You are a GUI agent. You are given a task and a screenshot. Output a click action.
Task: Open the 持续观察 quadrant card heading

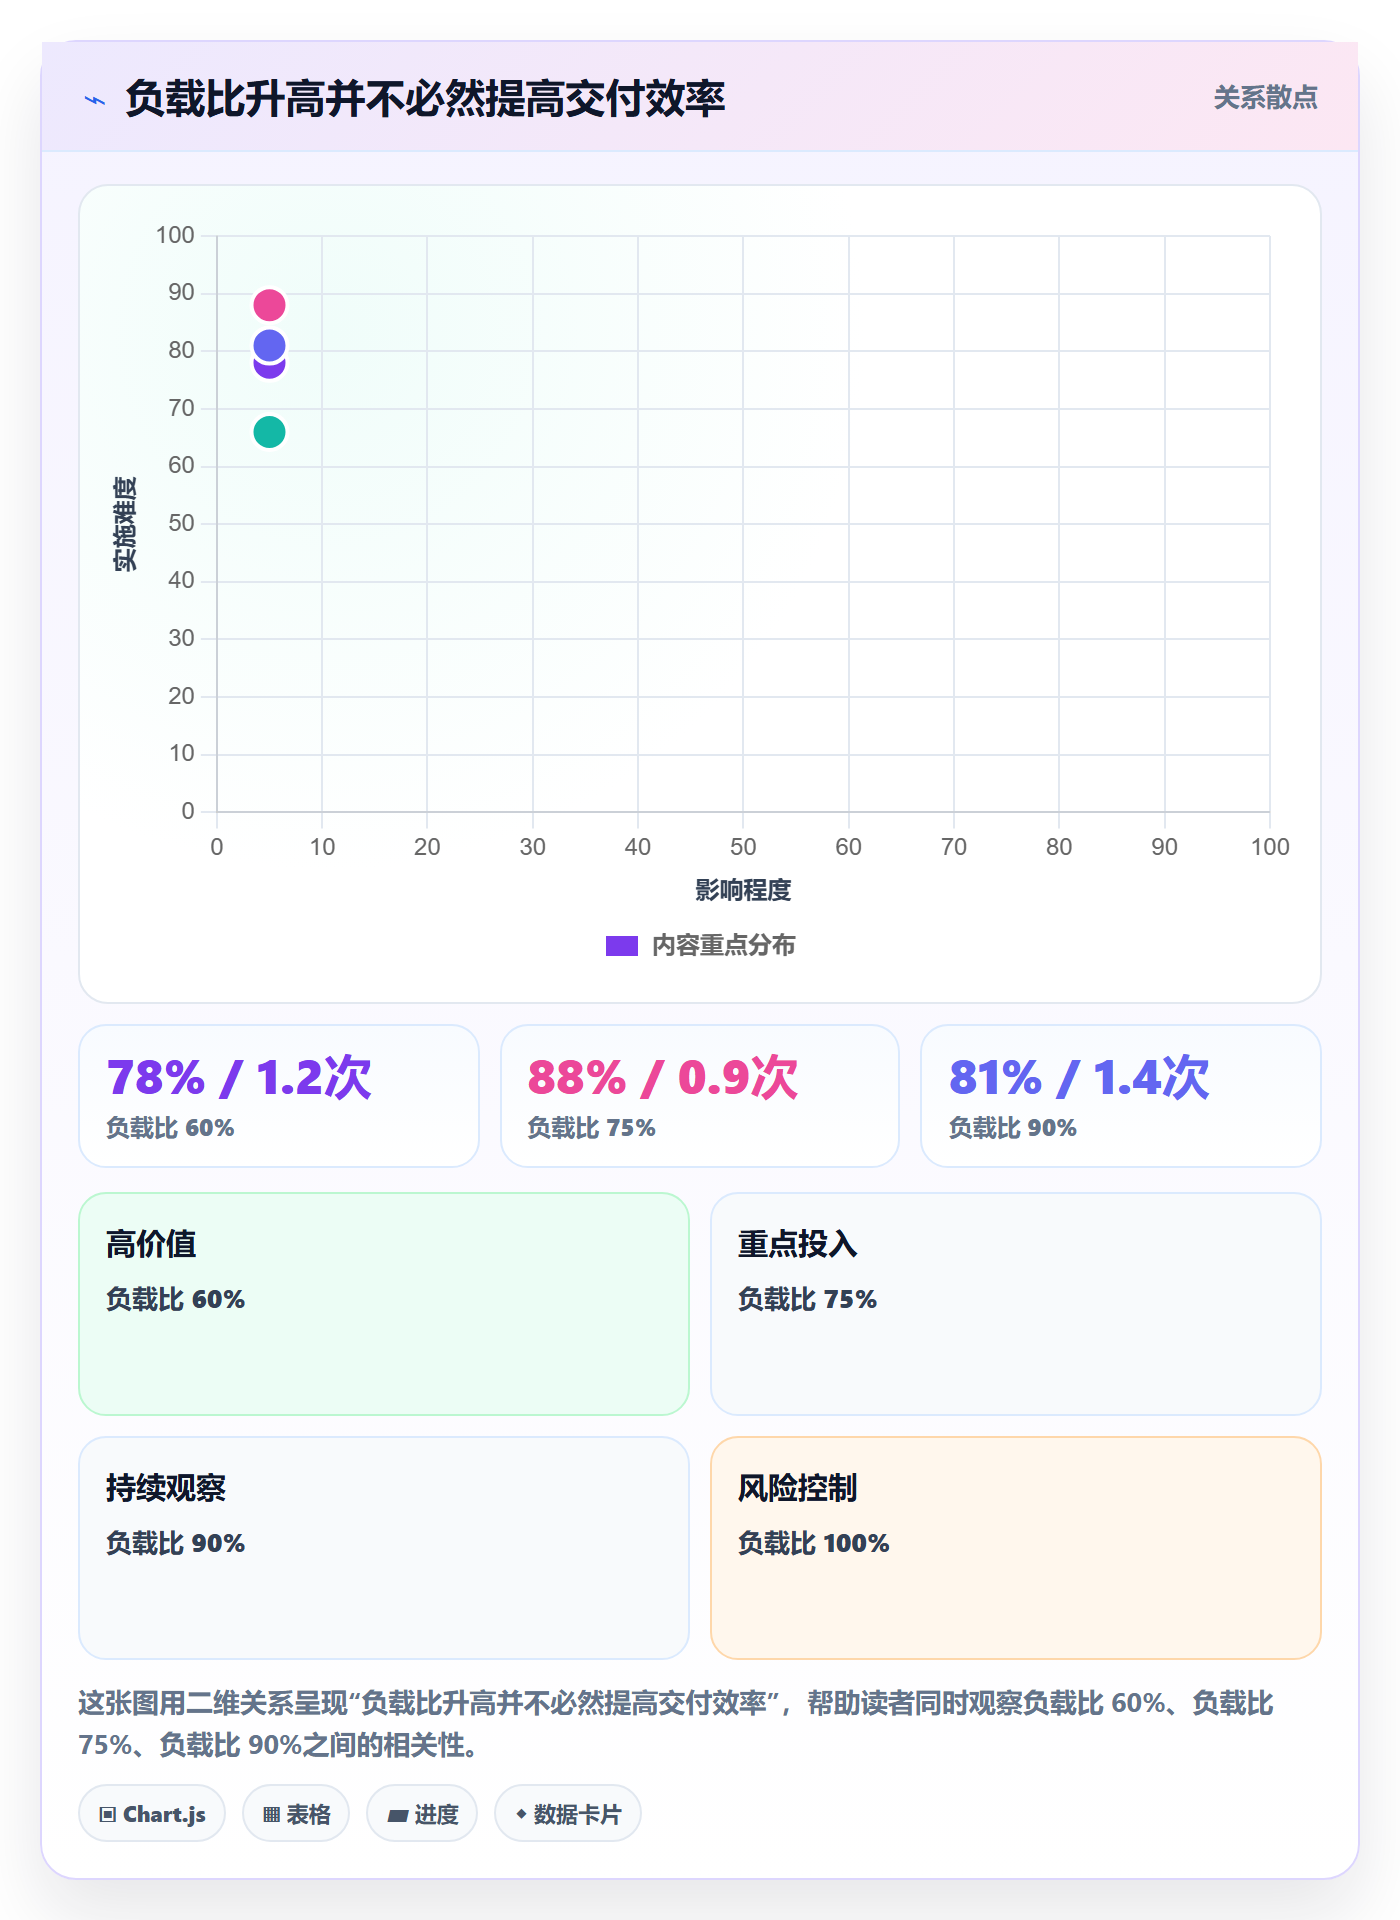(166, 1488)
